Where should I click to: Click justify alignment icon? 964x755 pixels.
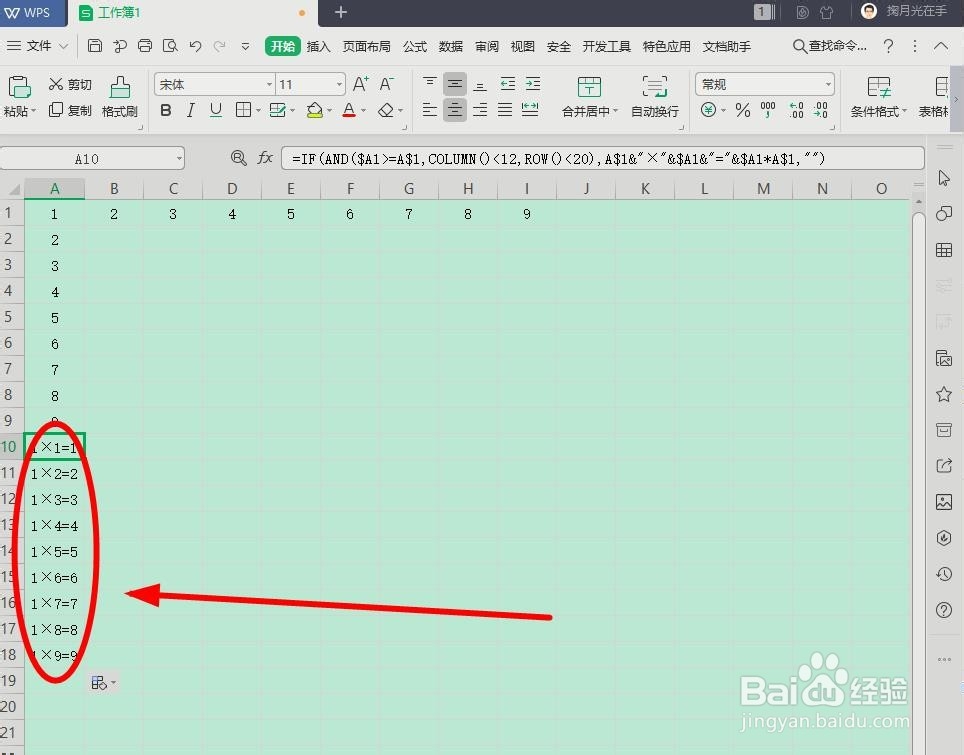(x=505, y=110)
